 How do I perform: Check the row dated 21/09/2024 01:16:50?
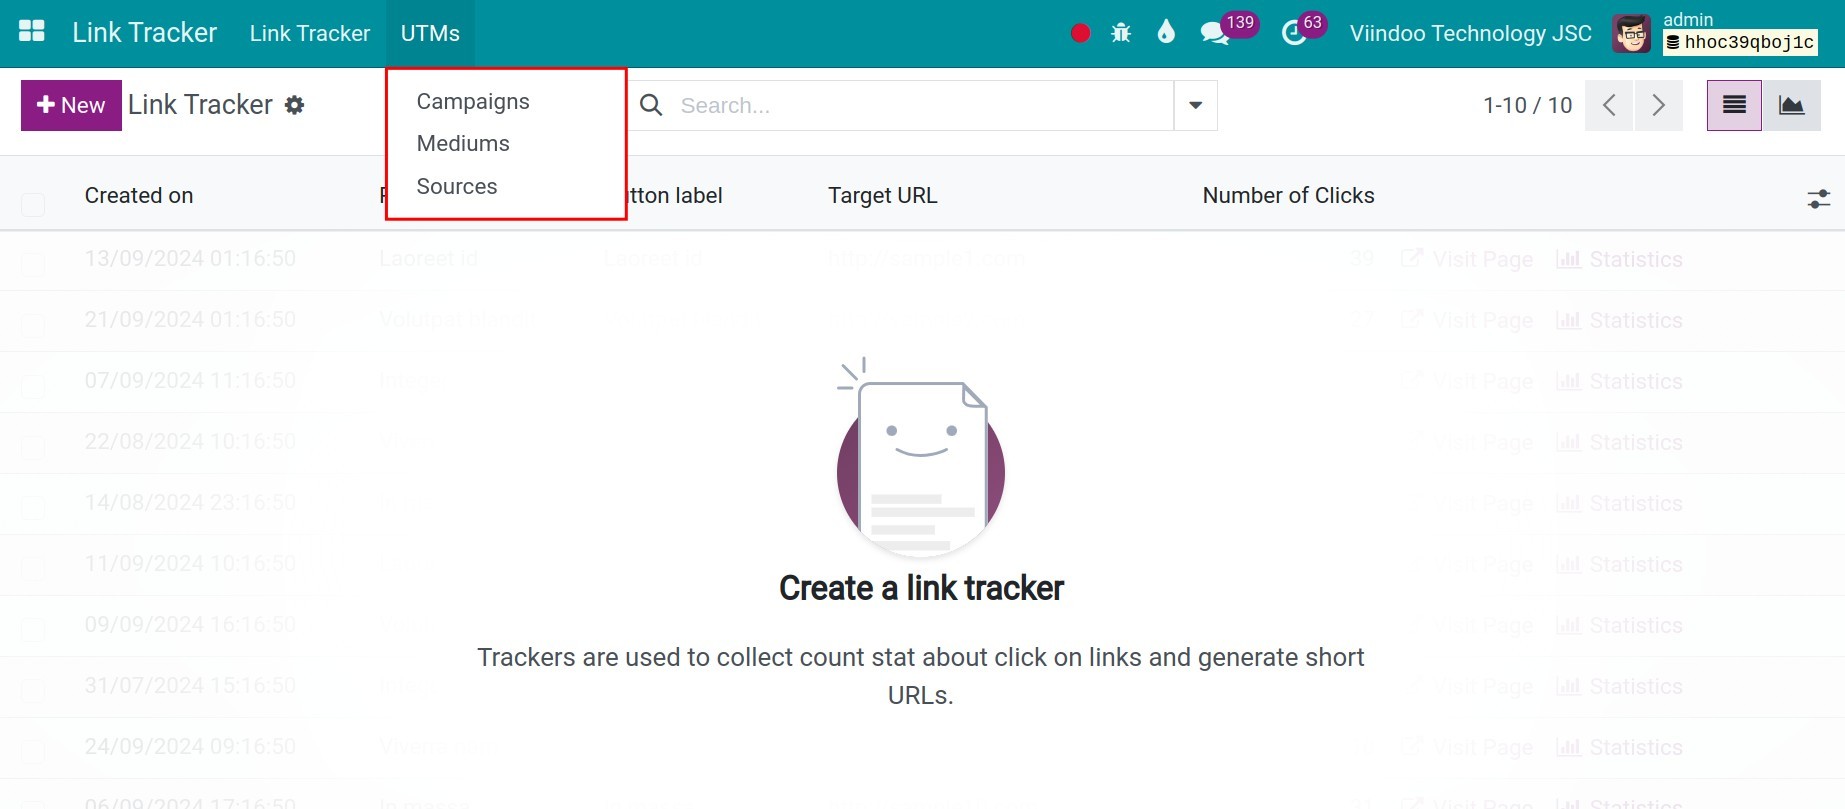click(x=33, y=325)
